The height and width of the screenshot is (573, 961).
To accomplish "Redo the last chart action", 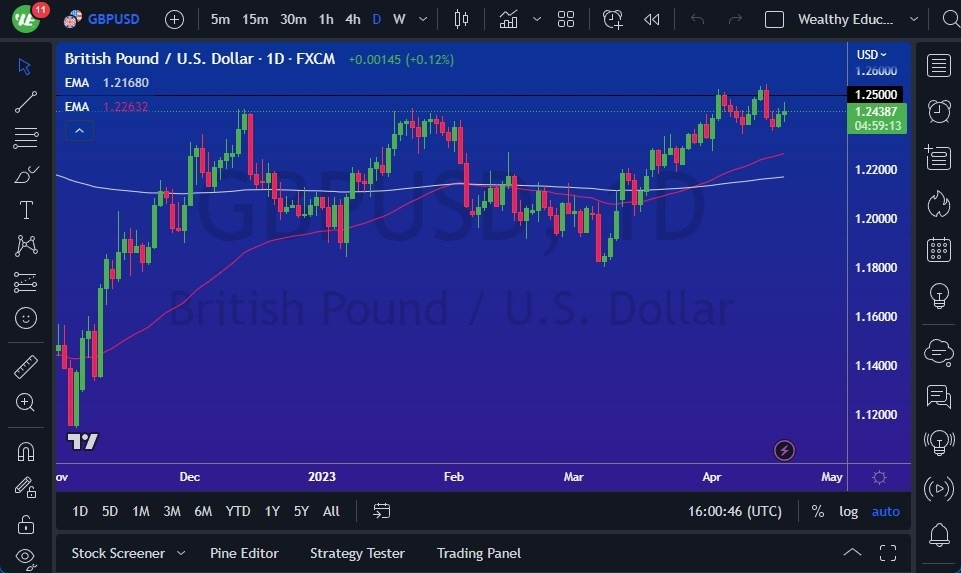I will (735, 20).
